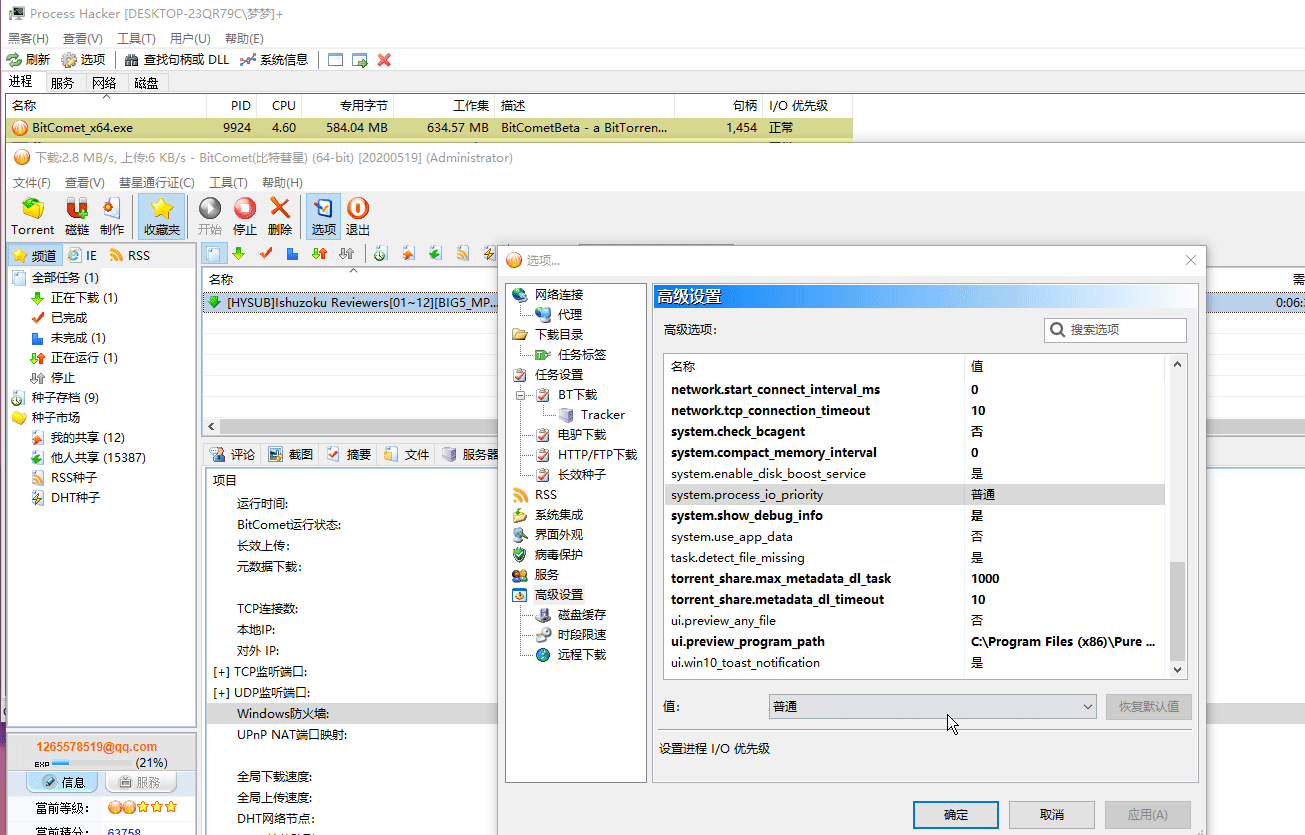Click the 删除 red X delete icon
Image resolution: width=1305 pixels, height=835 pixels.
(280, 216)
